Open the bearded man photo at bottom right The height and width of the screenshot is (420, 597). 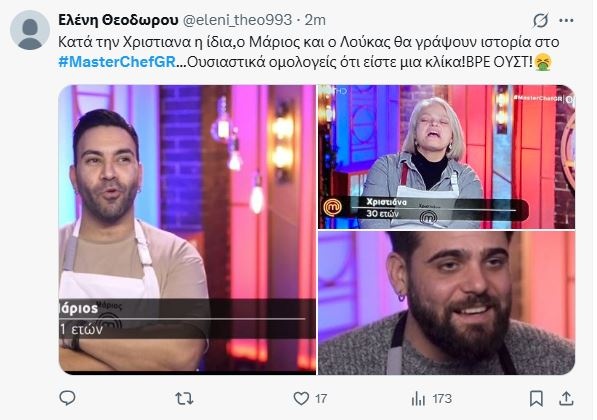point(446,303)
